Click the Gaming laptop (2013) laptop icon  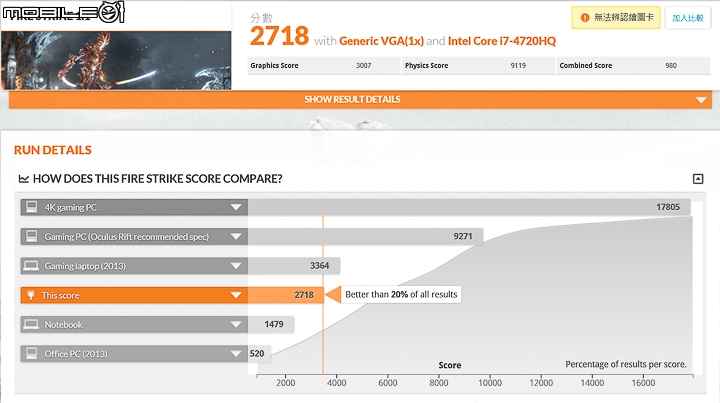[x=31, y=266]
